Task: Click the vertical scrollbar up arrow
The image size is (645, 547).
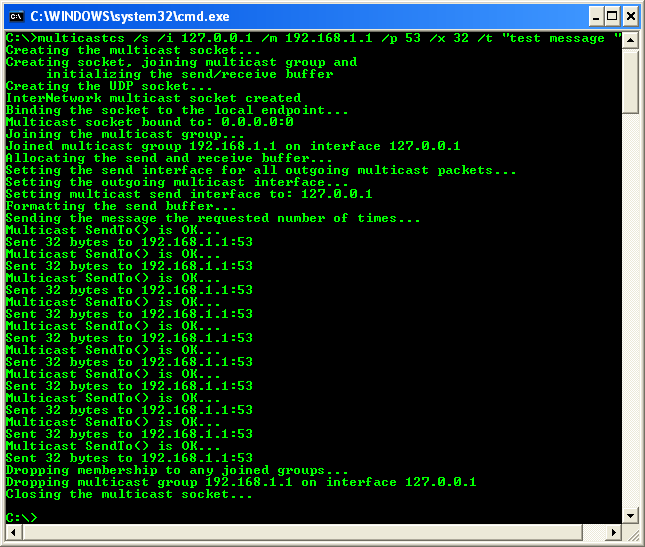Action: [630, 40]
